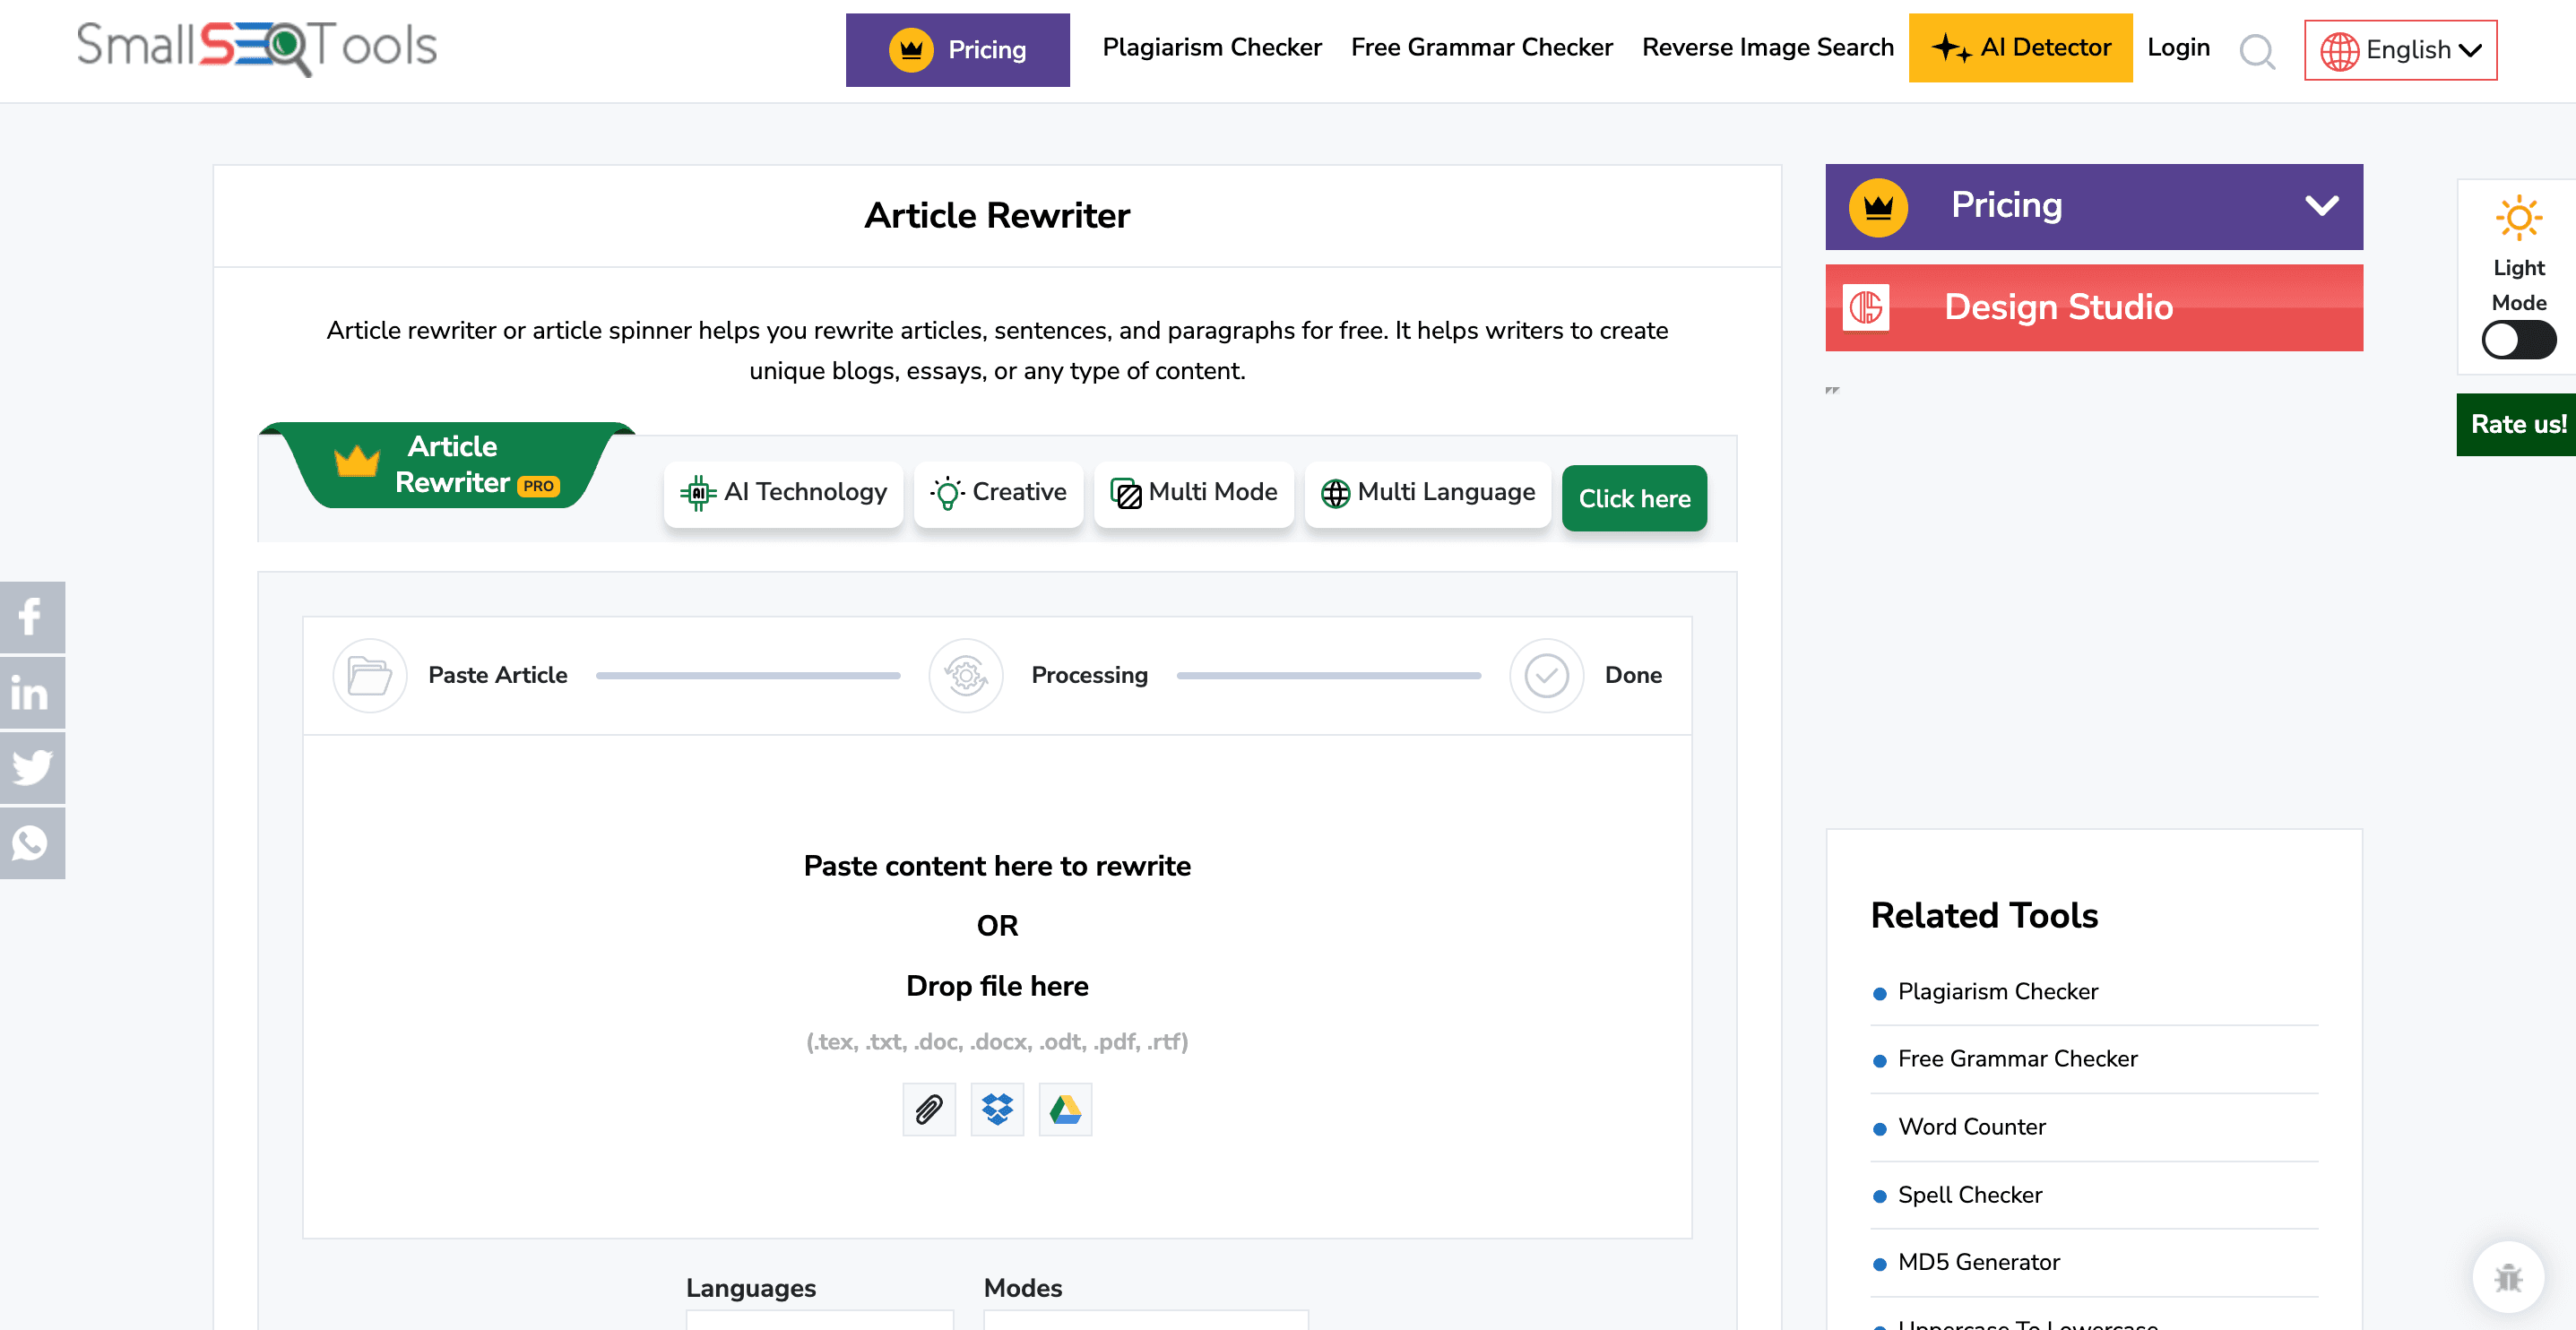This screenshot has height=1330, width=2576.
Task: Share through WhatsApp icon
Action: pos(31,843)
